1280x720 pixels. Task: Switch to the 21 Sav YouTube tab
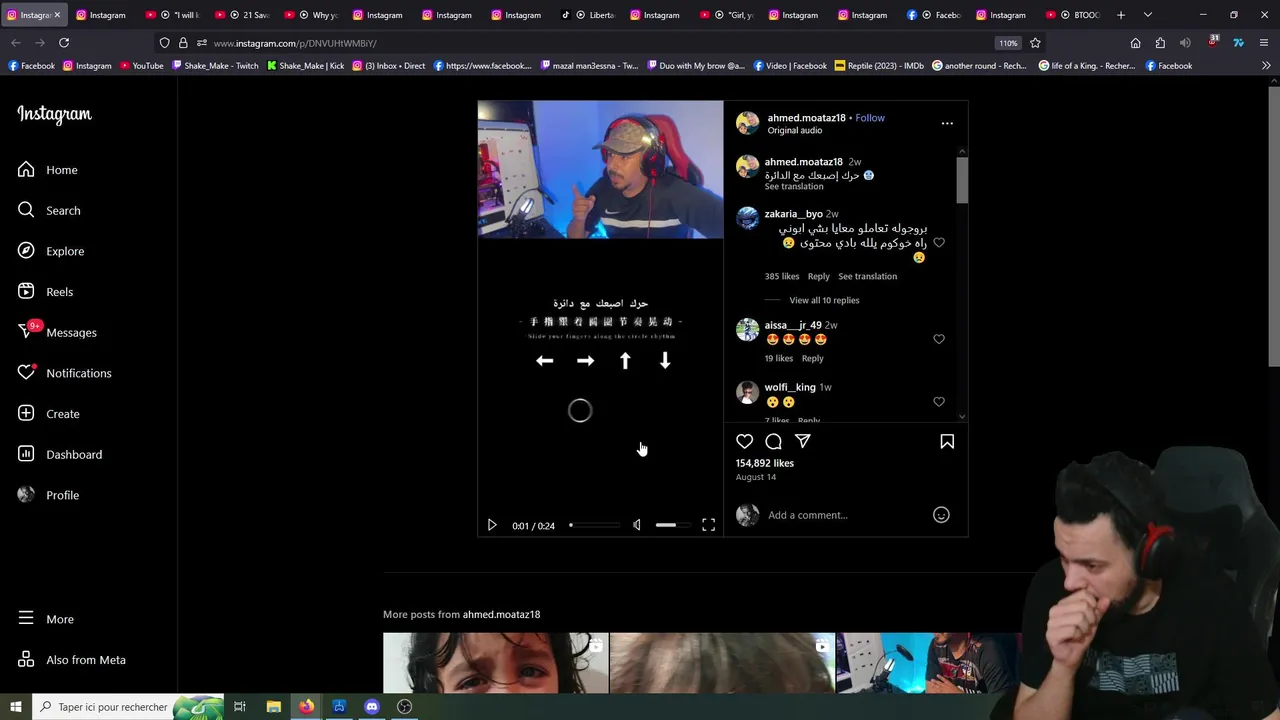[x=243, y=15]
